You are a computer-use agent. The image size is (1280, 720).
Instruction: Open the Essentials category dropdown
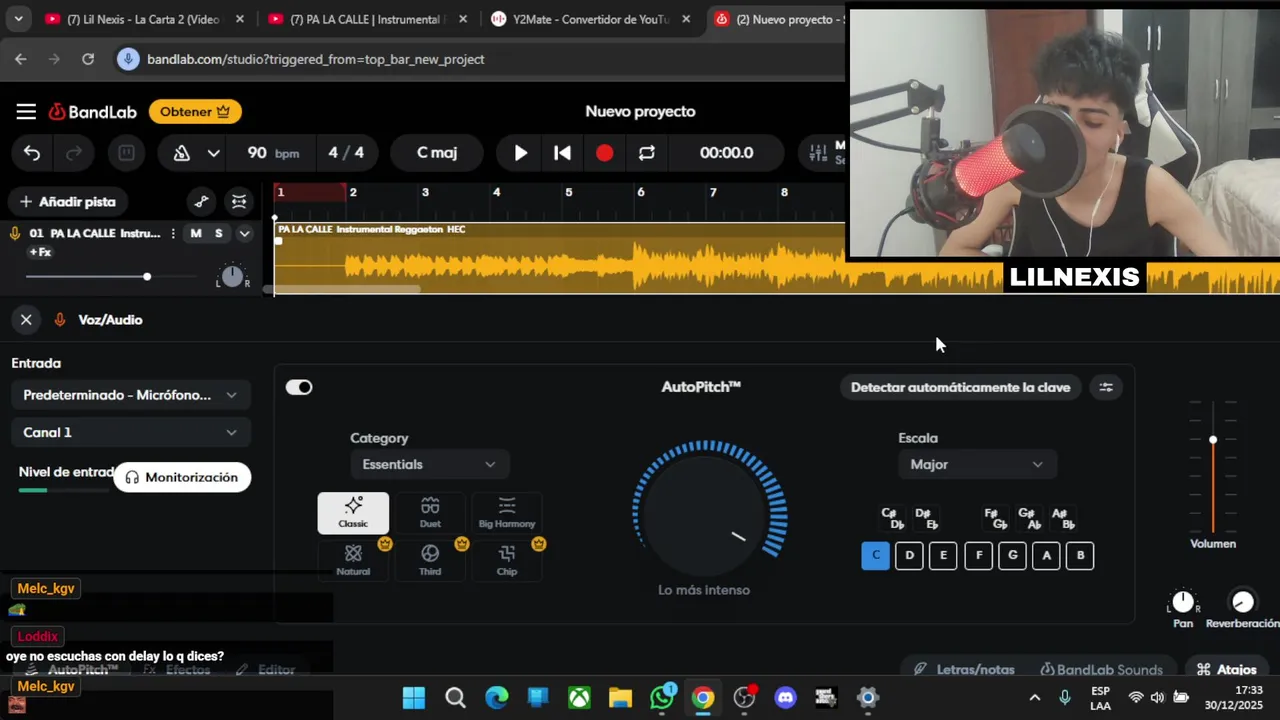tap(429, 464)
